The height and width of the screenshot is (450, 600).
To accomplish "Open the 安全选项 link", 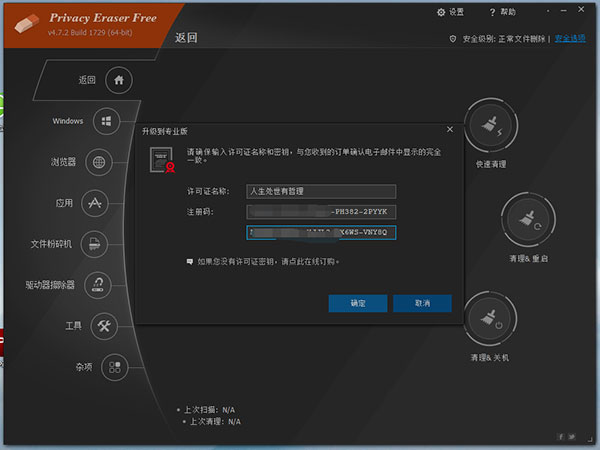I will click(x=570, y=38).
